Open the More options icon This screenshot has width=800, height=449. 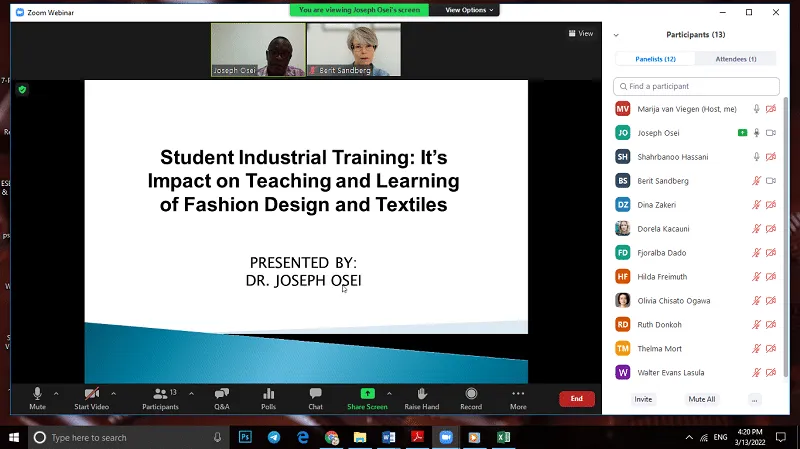[x=518, y=394]
